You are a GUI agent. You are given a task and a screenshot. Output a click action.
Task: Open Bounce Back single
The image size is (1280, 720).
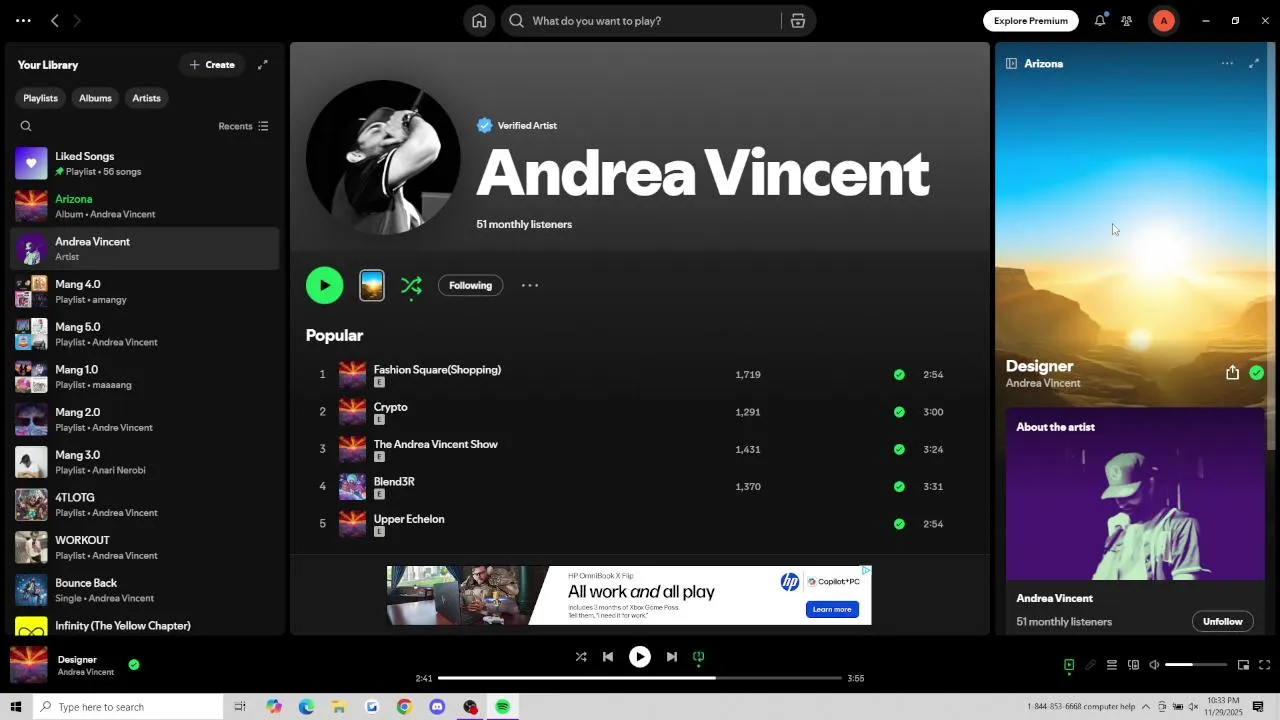pyautogui.click(x=145, y=590)
